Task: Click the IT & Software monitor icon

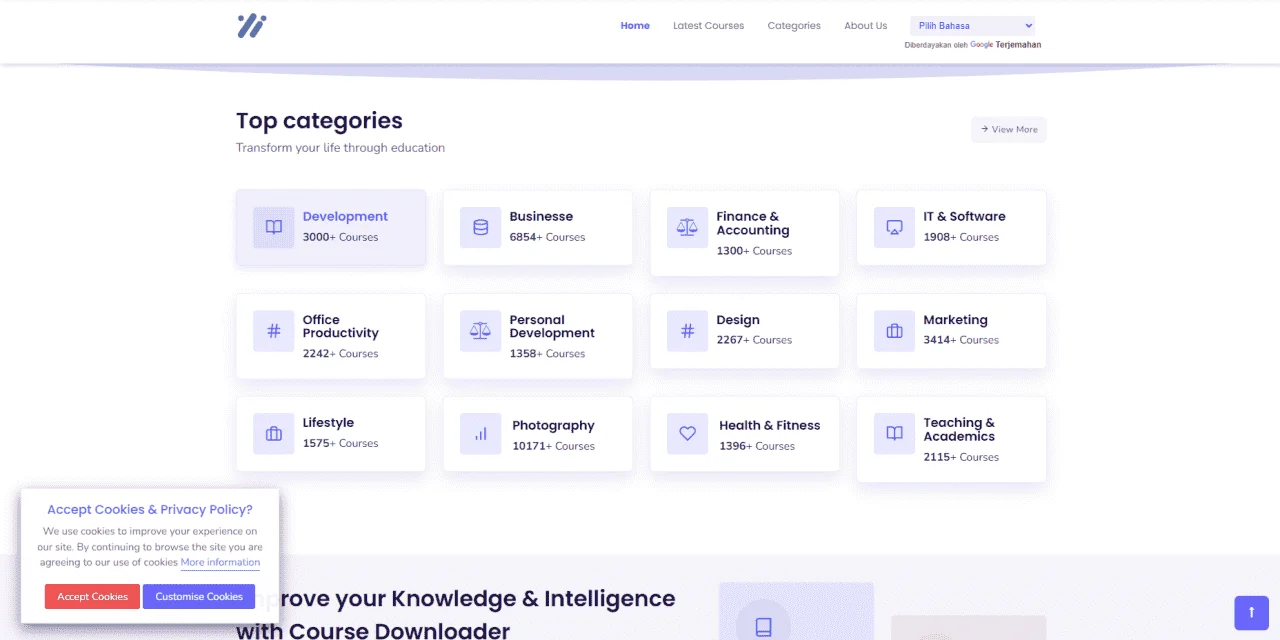Action: click(x=895, y=227)
